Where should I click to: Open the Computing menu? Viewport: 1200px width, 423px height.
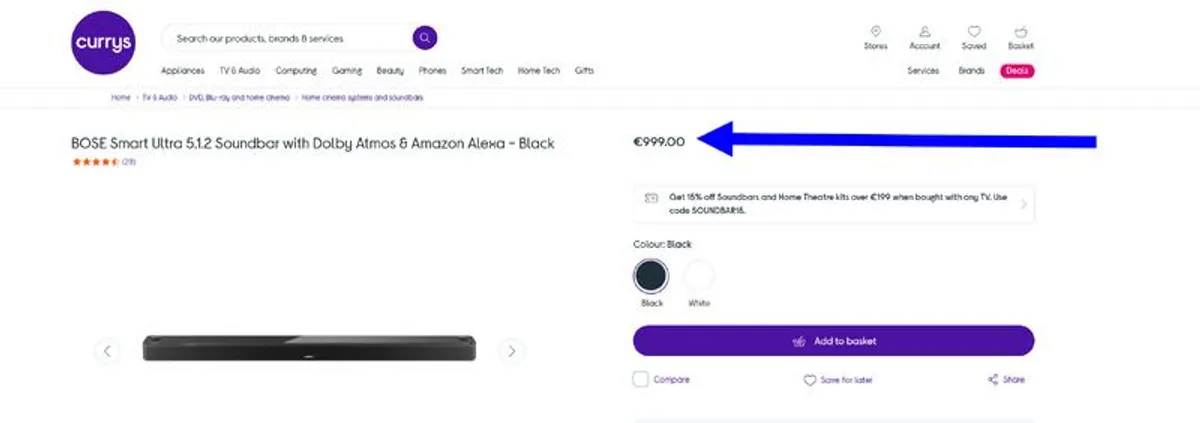click(x=296, y=71)
